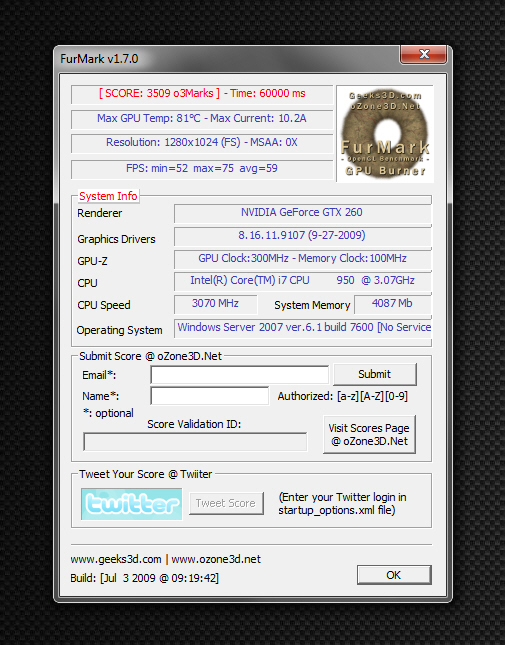Screen dimensions: 505x645
Task: Click the Tweet Your Score @ Twiiter heading
Action: [x=146, y=474]
